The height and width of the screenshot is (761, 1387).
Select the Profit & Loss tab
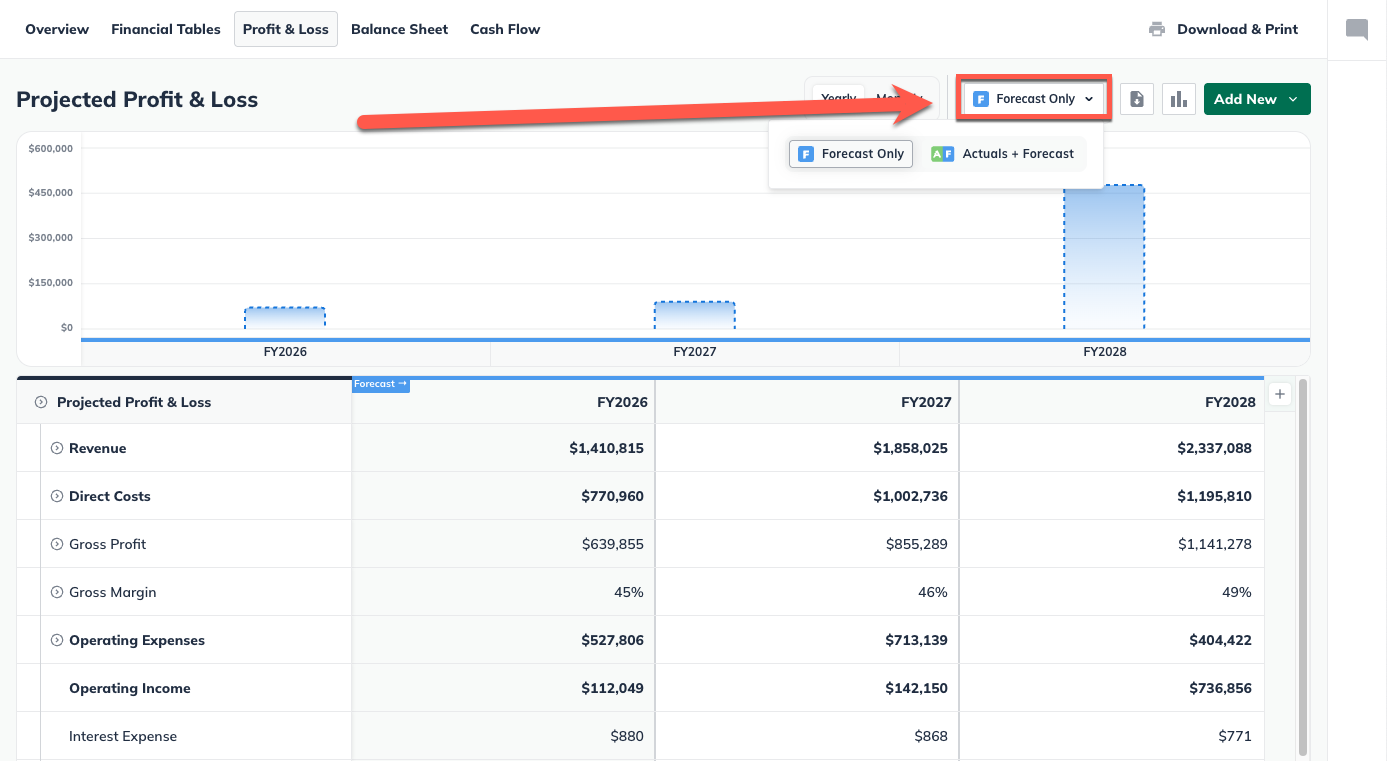[286, 29]
